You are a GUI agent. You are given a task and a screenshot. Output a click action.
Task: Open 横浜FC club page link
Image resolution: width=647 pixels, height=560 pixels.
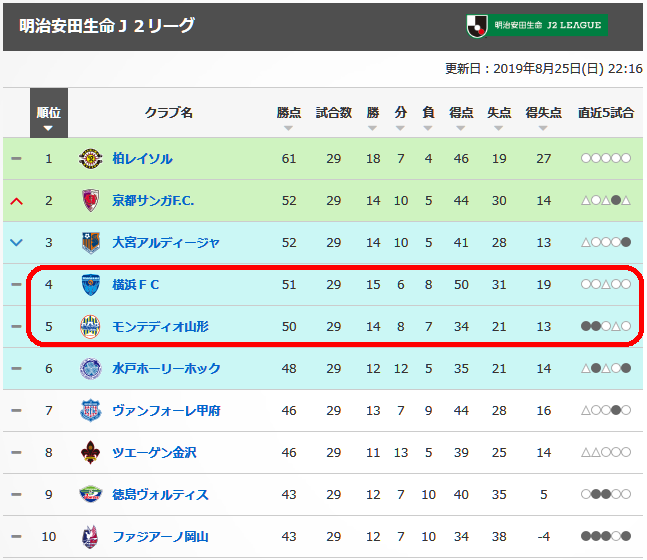click(136, 285)
